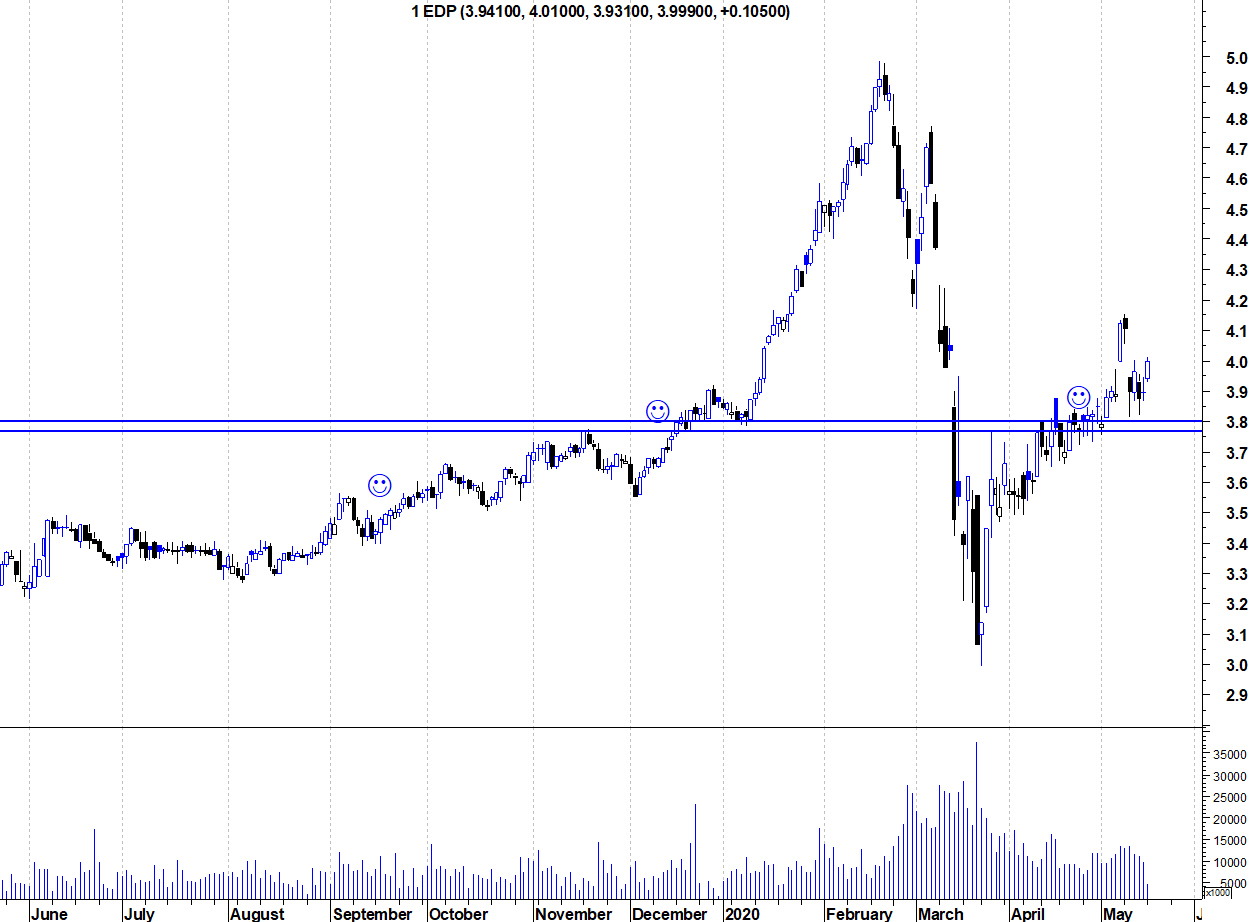Click the July label on time axis
1250x922 pixels.
coord(139,914)
